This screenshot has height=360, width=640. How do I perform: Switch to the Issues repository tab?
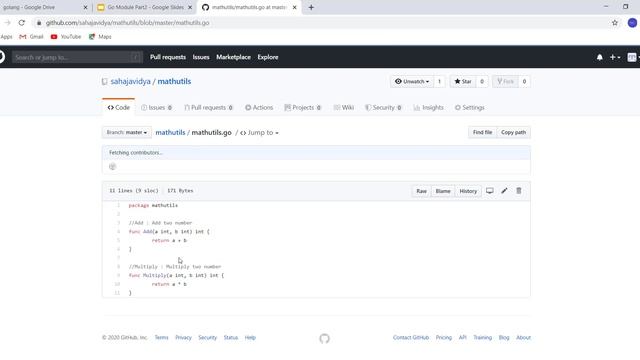156,108
